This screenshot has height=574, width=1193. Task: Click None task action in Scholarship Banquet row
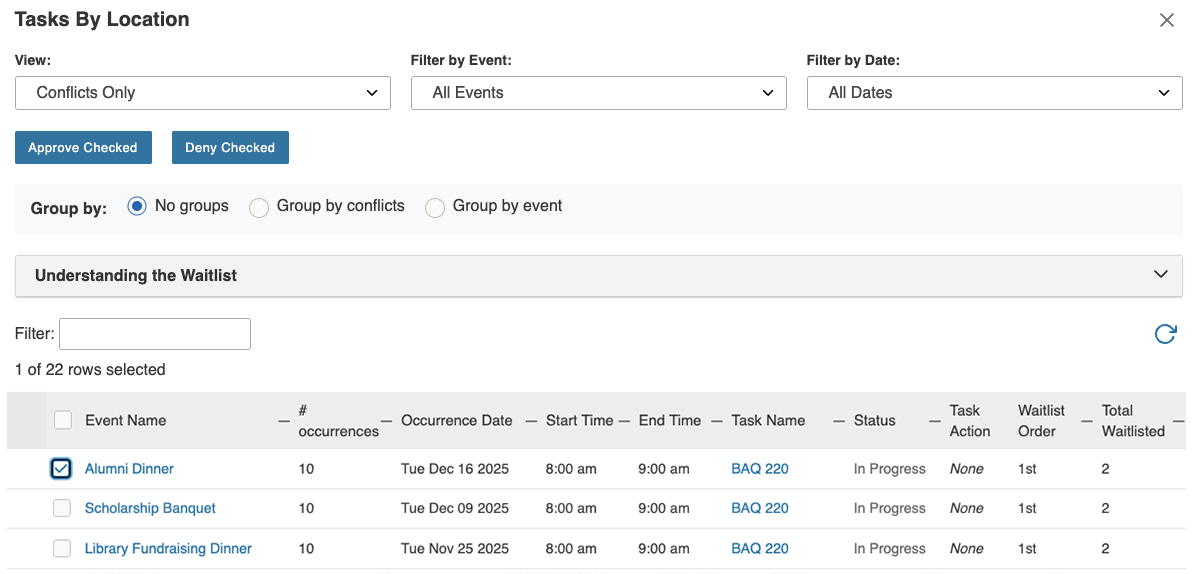click(966, 509)
